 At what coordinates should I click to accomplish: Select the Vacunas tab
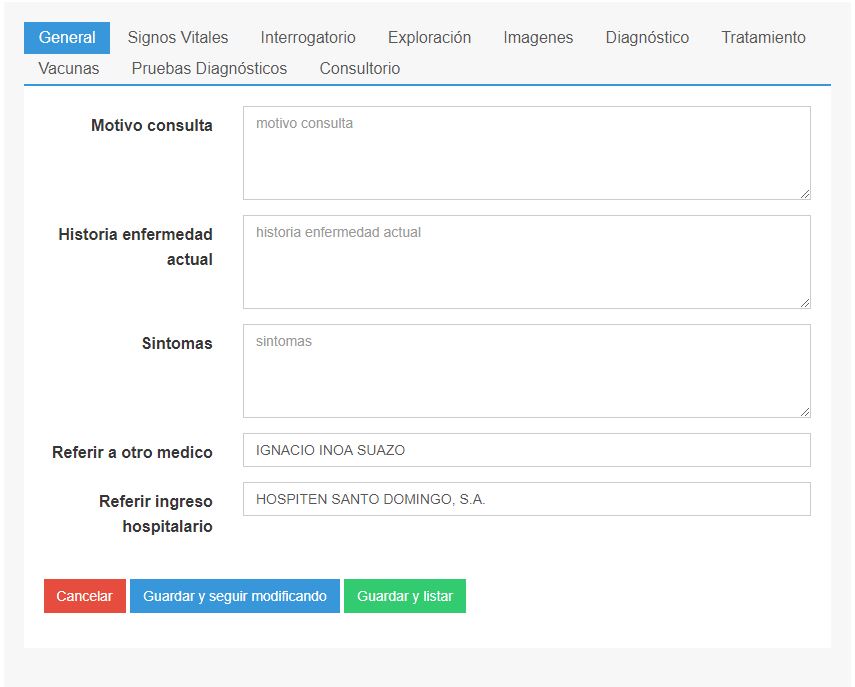pos(69,69)
